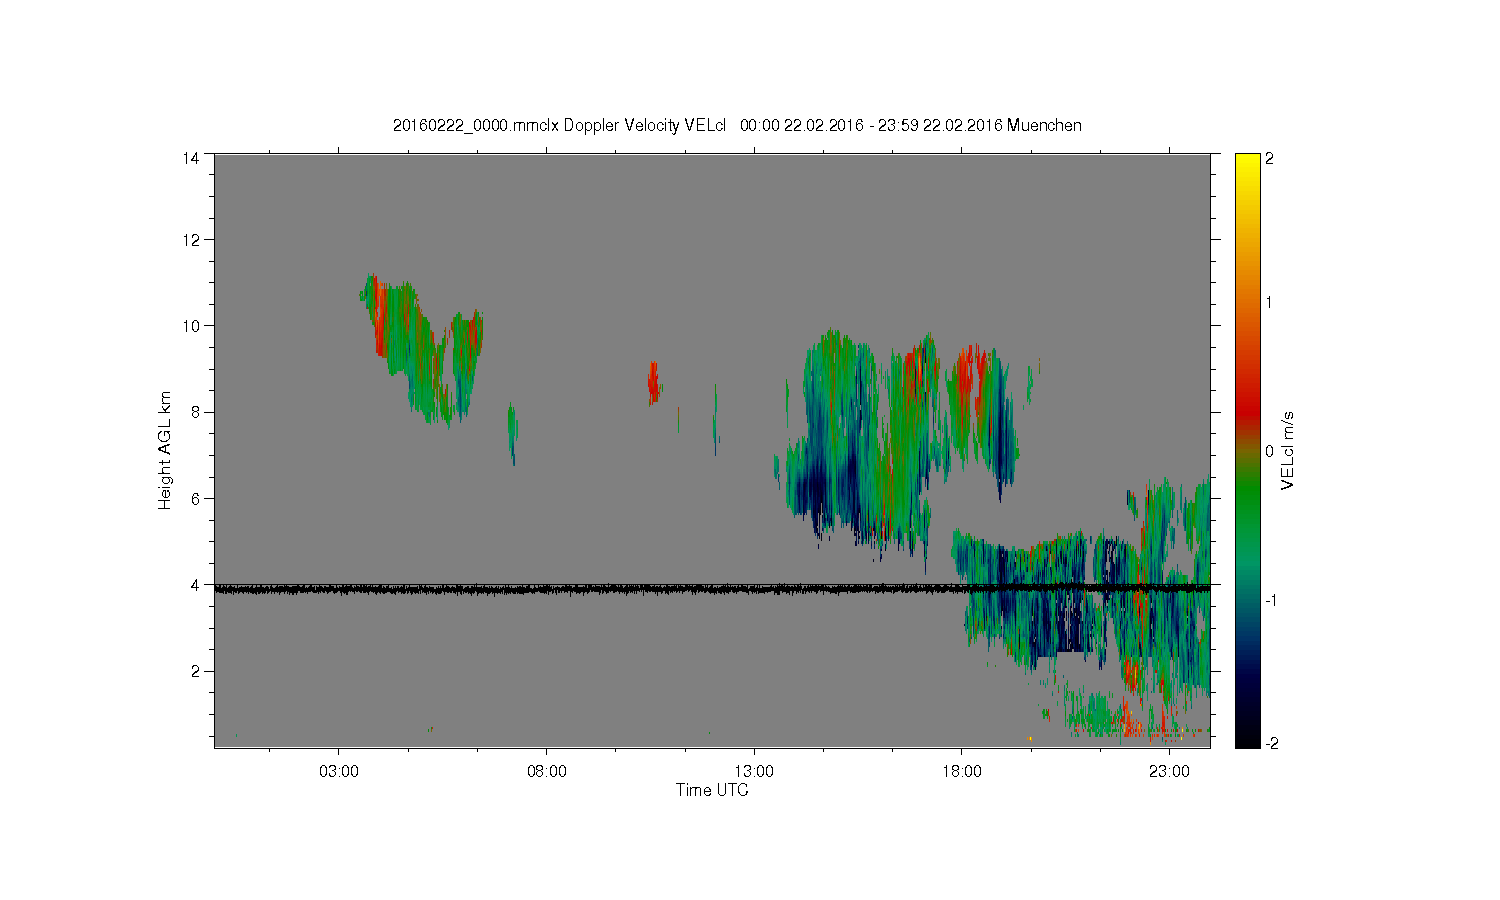This screenshot has width=1500, height=900.
Task: Click the "08:00" time axis label
Action: pyautogui.click(x=546, y=772)
